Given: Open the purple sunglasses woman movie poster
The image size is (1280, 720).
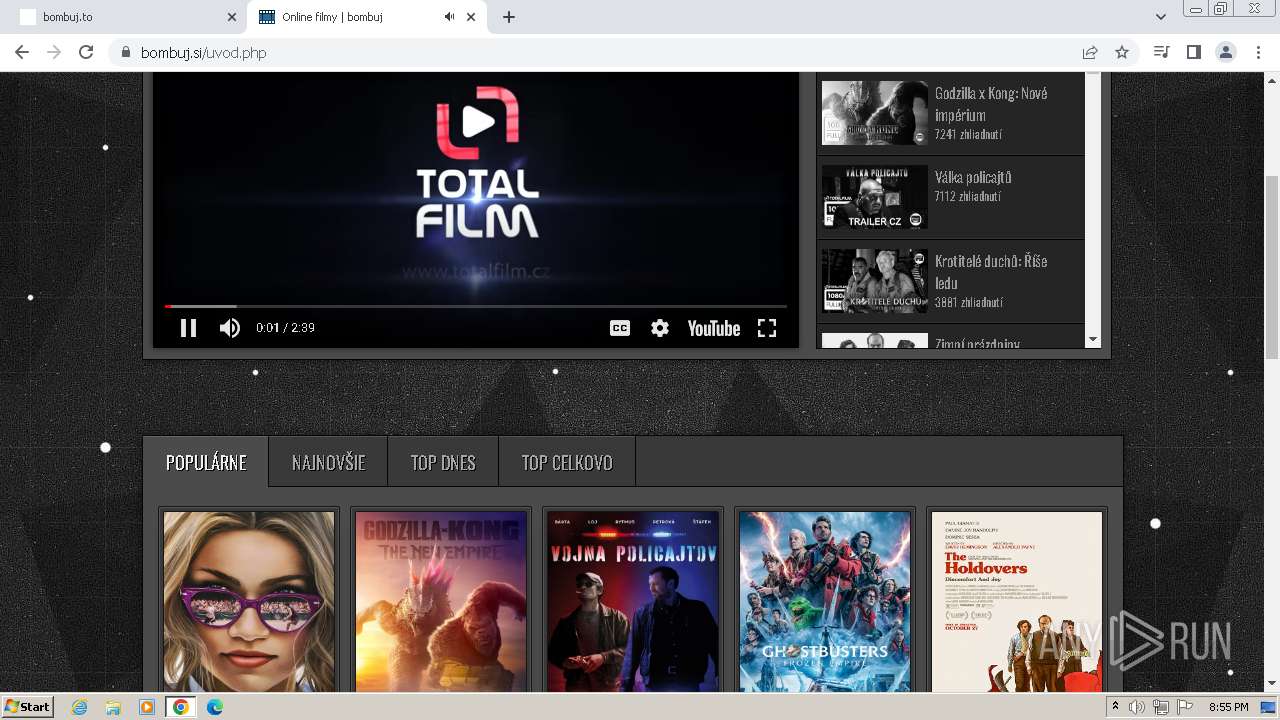Looking at the screenshot, I should click(x=249, y=601).
